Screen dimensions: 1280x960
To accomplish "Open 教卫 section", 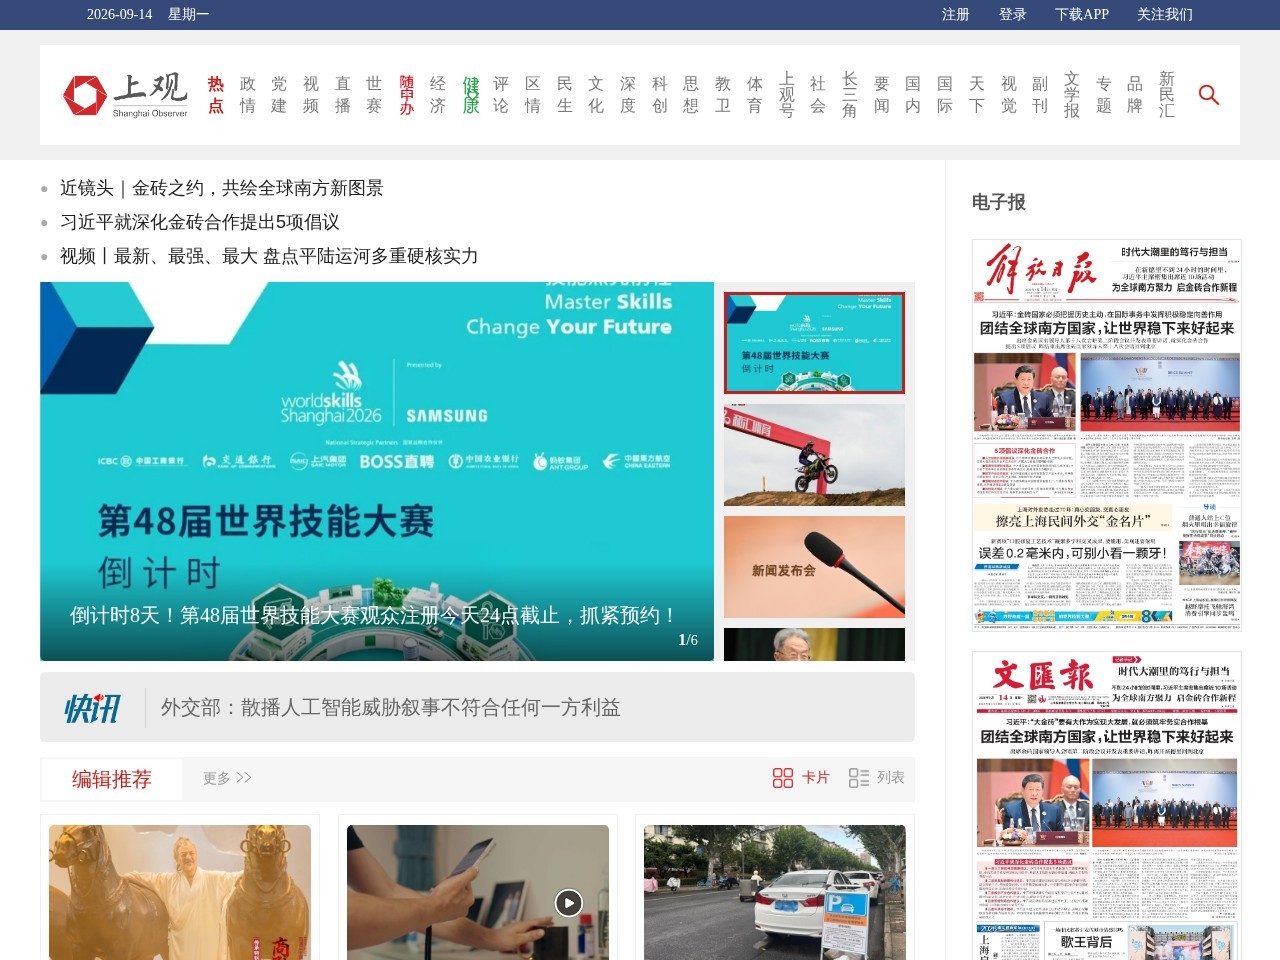I will (723, 95).
